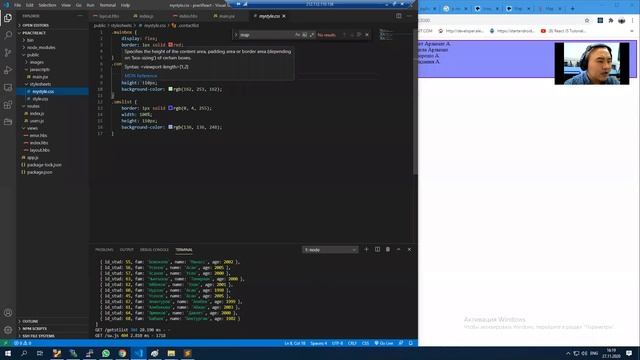
Task: Split the editor to the right
Action: 398,16
